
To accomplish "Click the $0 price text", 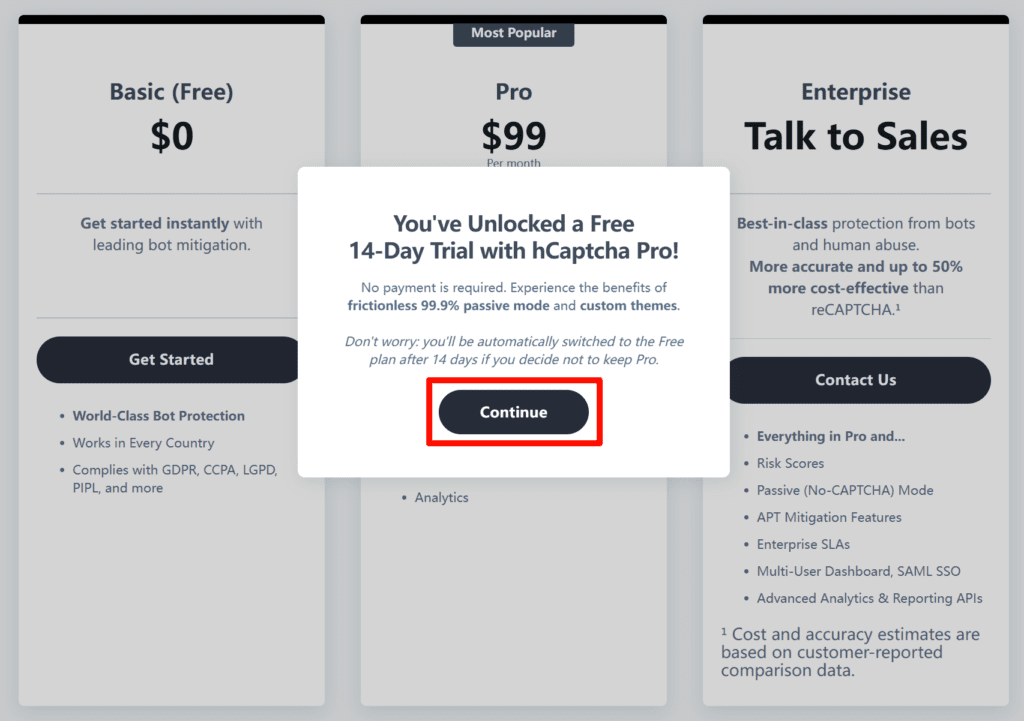I will coord(171,136).
